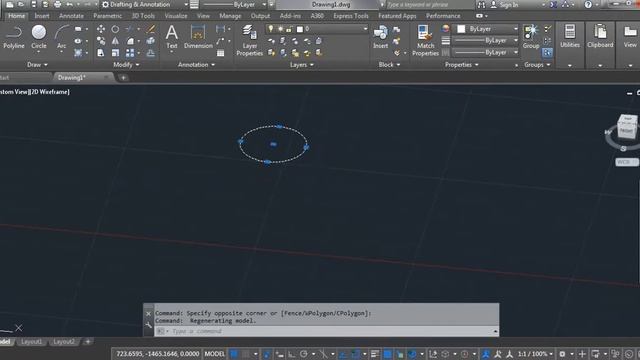Toggle layer on/off lightbulb icon
This screenshot has width=640, height=360.
271,29
